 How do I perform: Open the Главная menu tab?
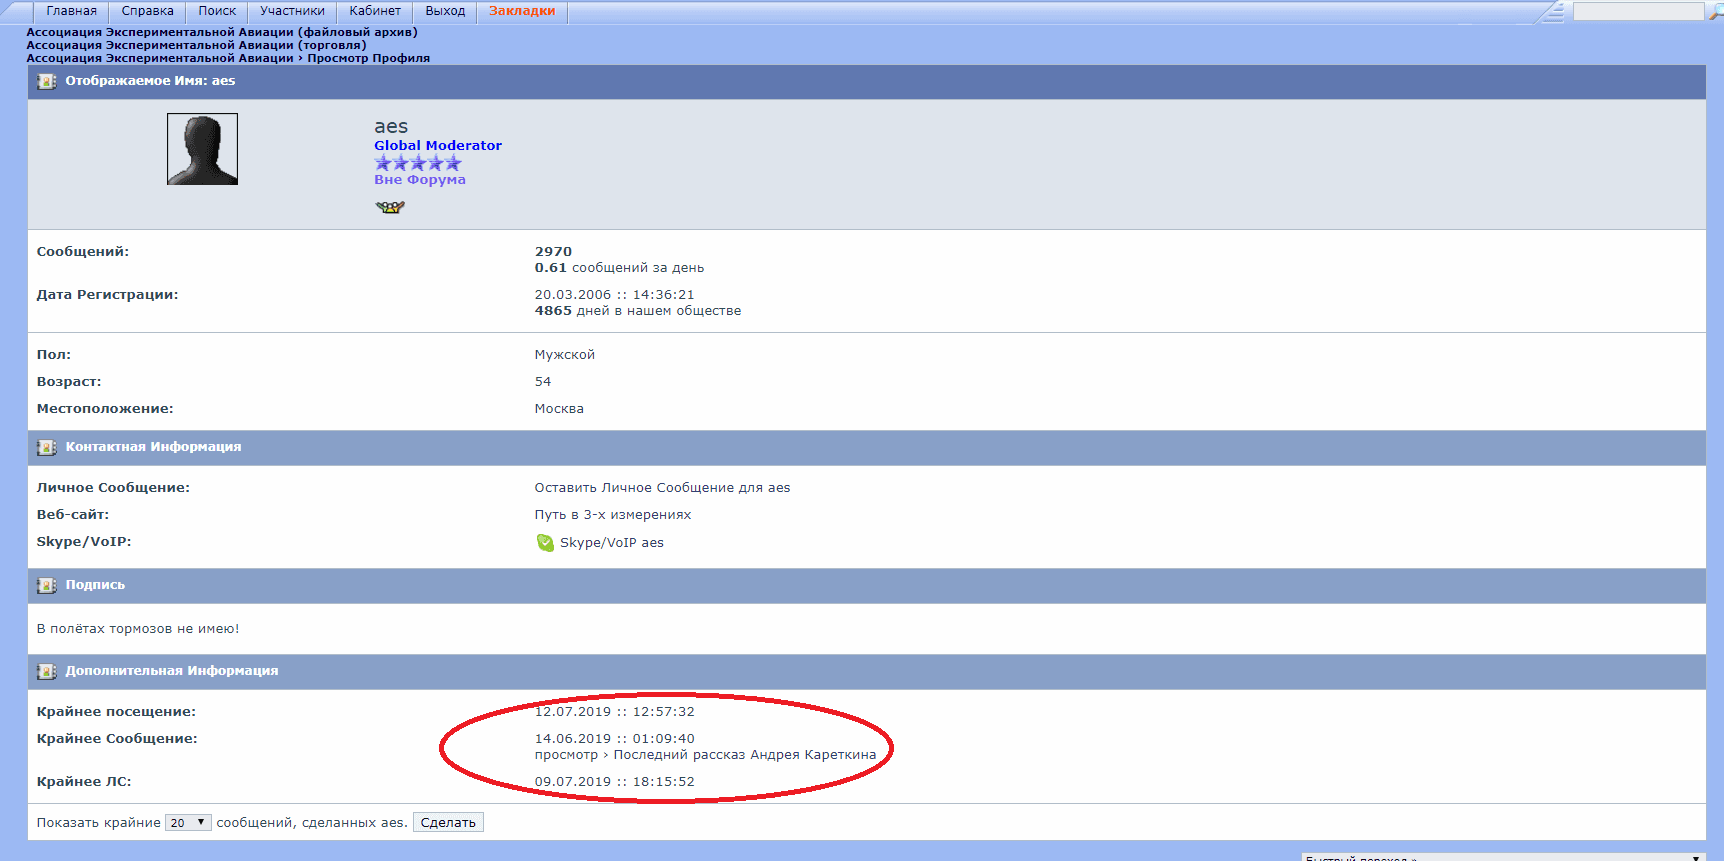[71, 11]
